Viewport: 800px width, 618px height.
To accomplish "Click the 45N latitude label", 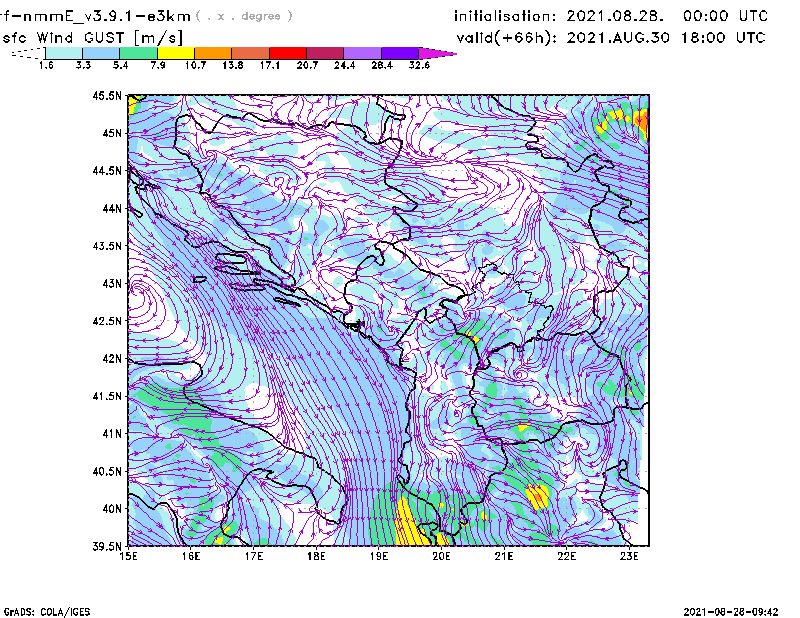I will tap(112, 133).
